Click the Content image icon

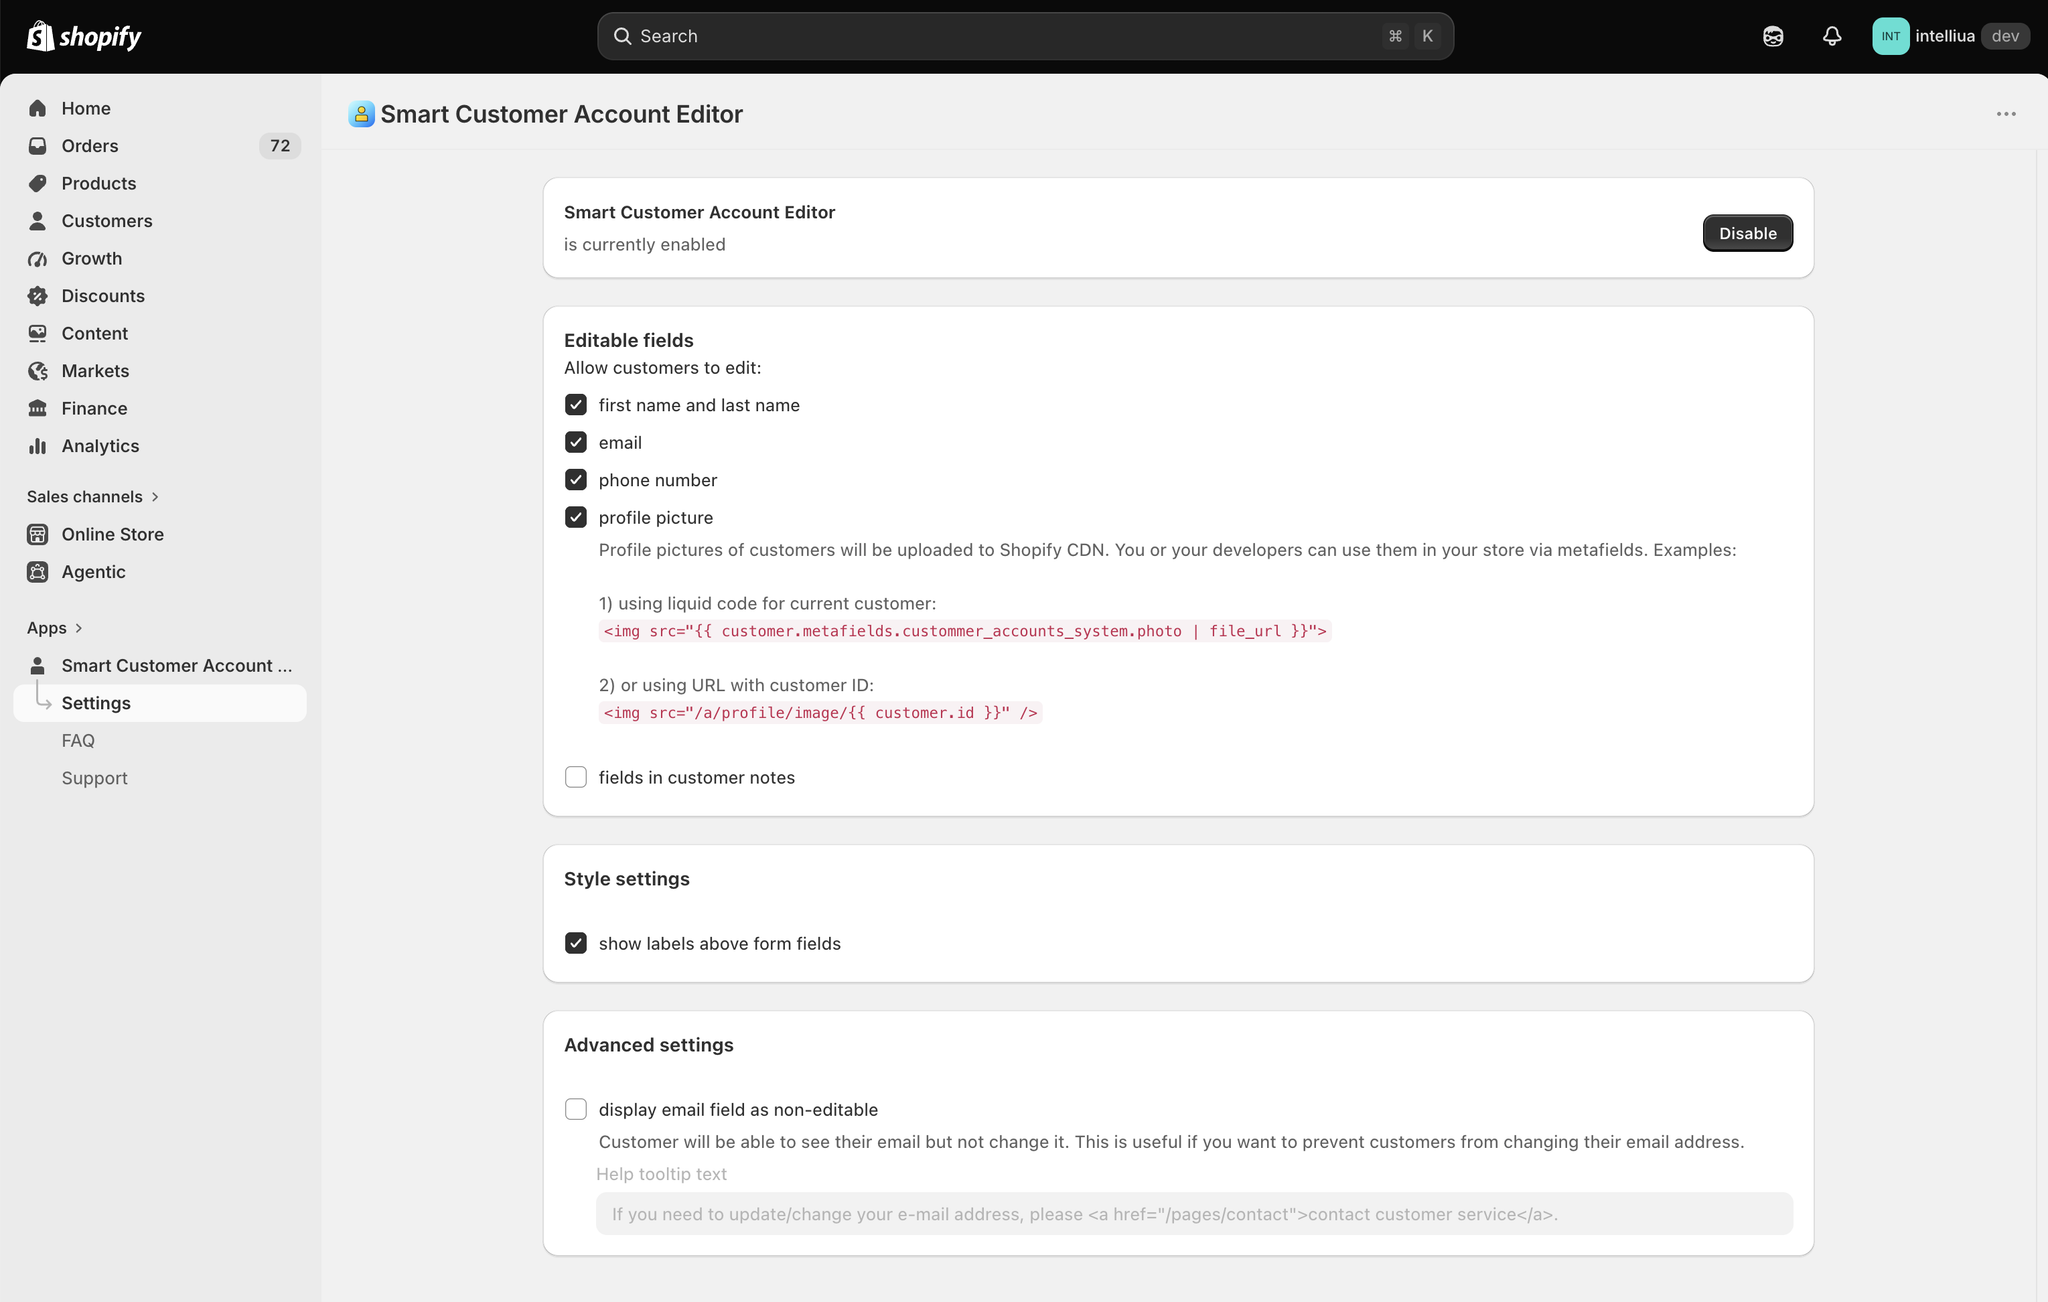(x=38, y=333)
